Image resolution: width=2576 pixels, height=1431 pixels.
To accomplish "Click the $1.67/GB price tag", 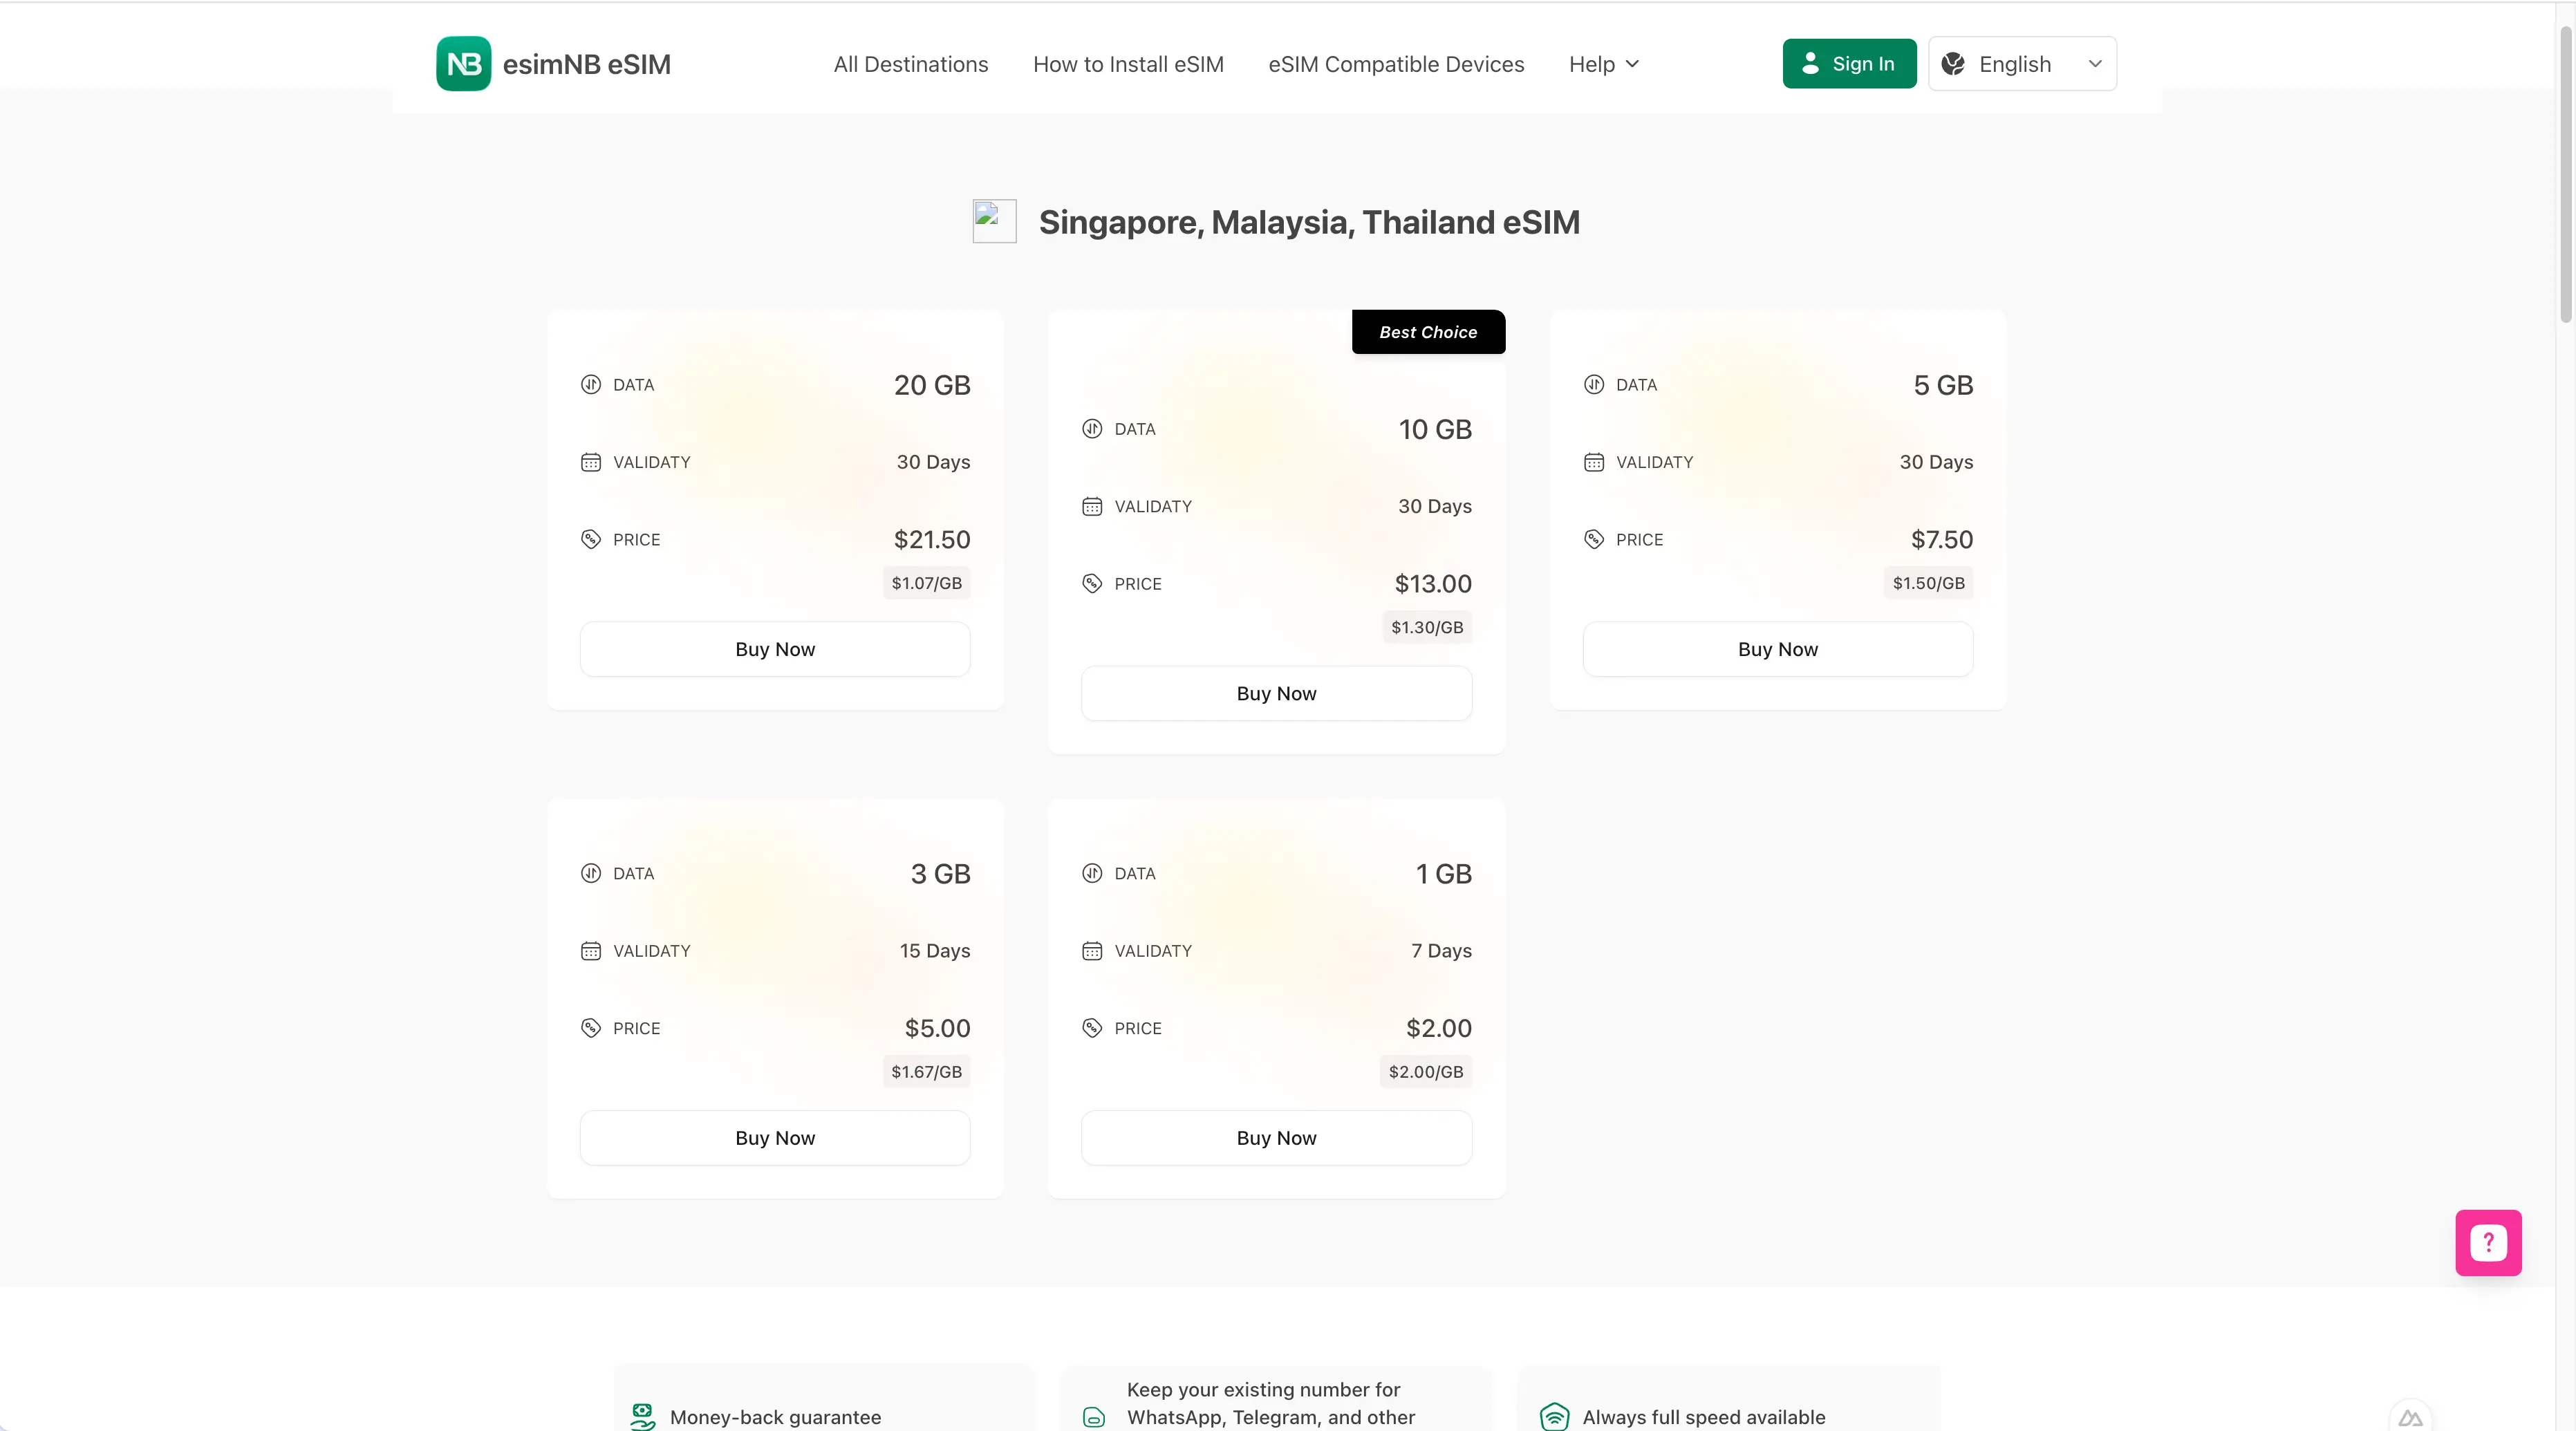I will (926, 1071).
